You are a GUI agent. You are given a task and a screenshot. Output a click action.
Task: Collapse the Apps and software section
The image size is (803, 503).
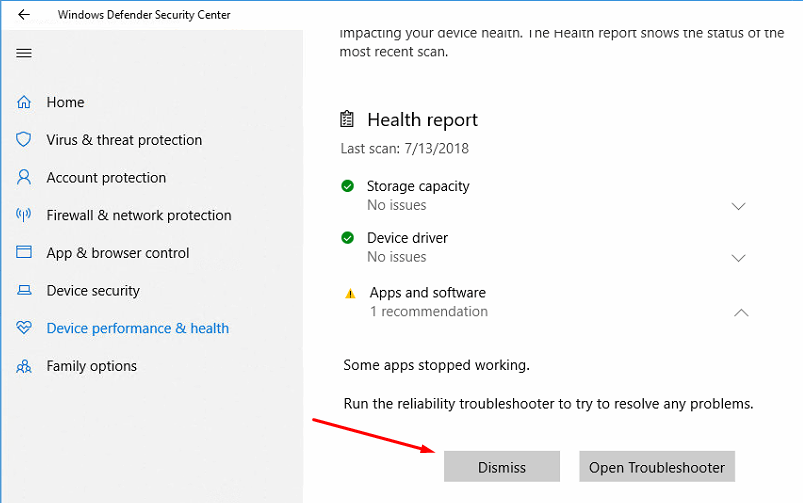coord(741,312)
